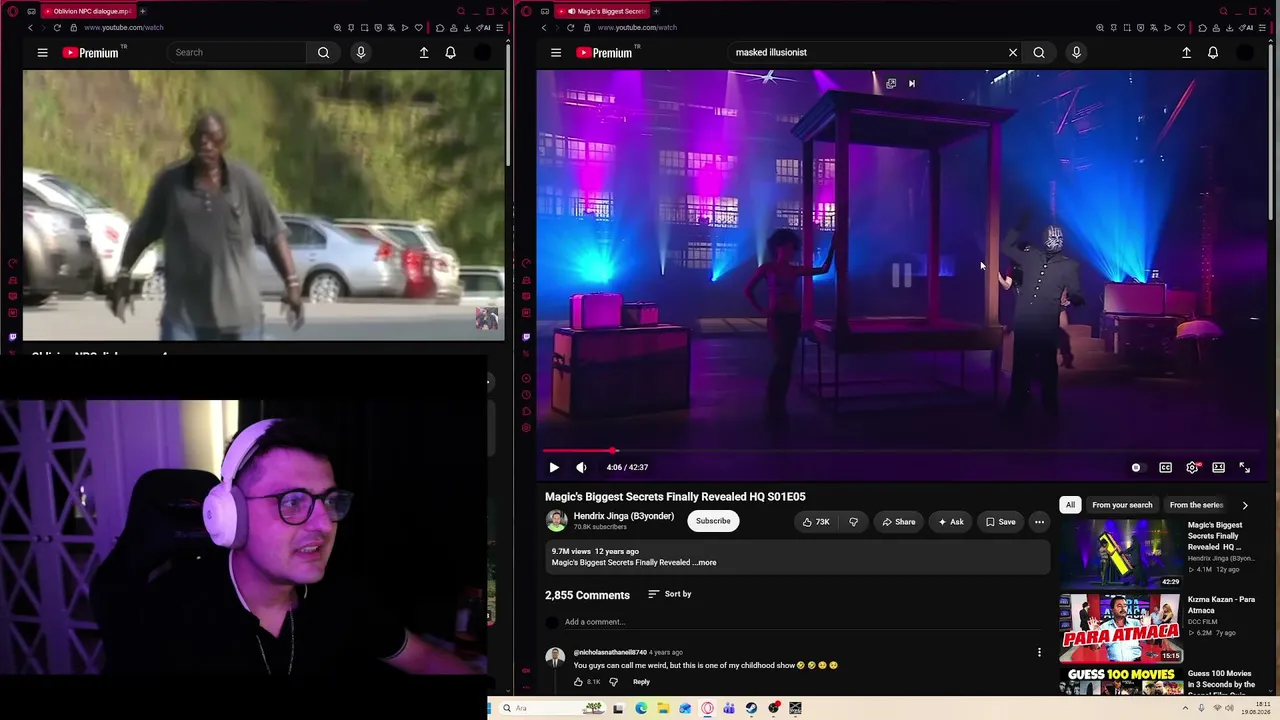Click the left window address bar URL
Image resolution: width=1280 pixels, height=720 pixels.
pyautogui.click(x=124, y=28)
